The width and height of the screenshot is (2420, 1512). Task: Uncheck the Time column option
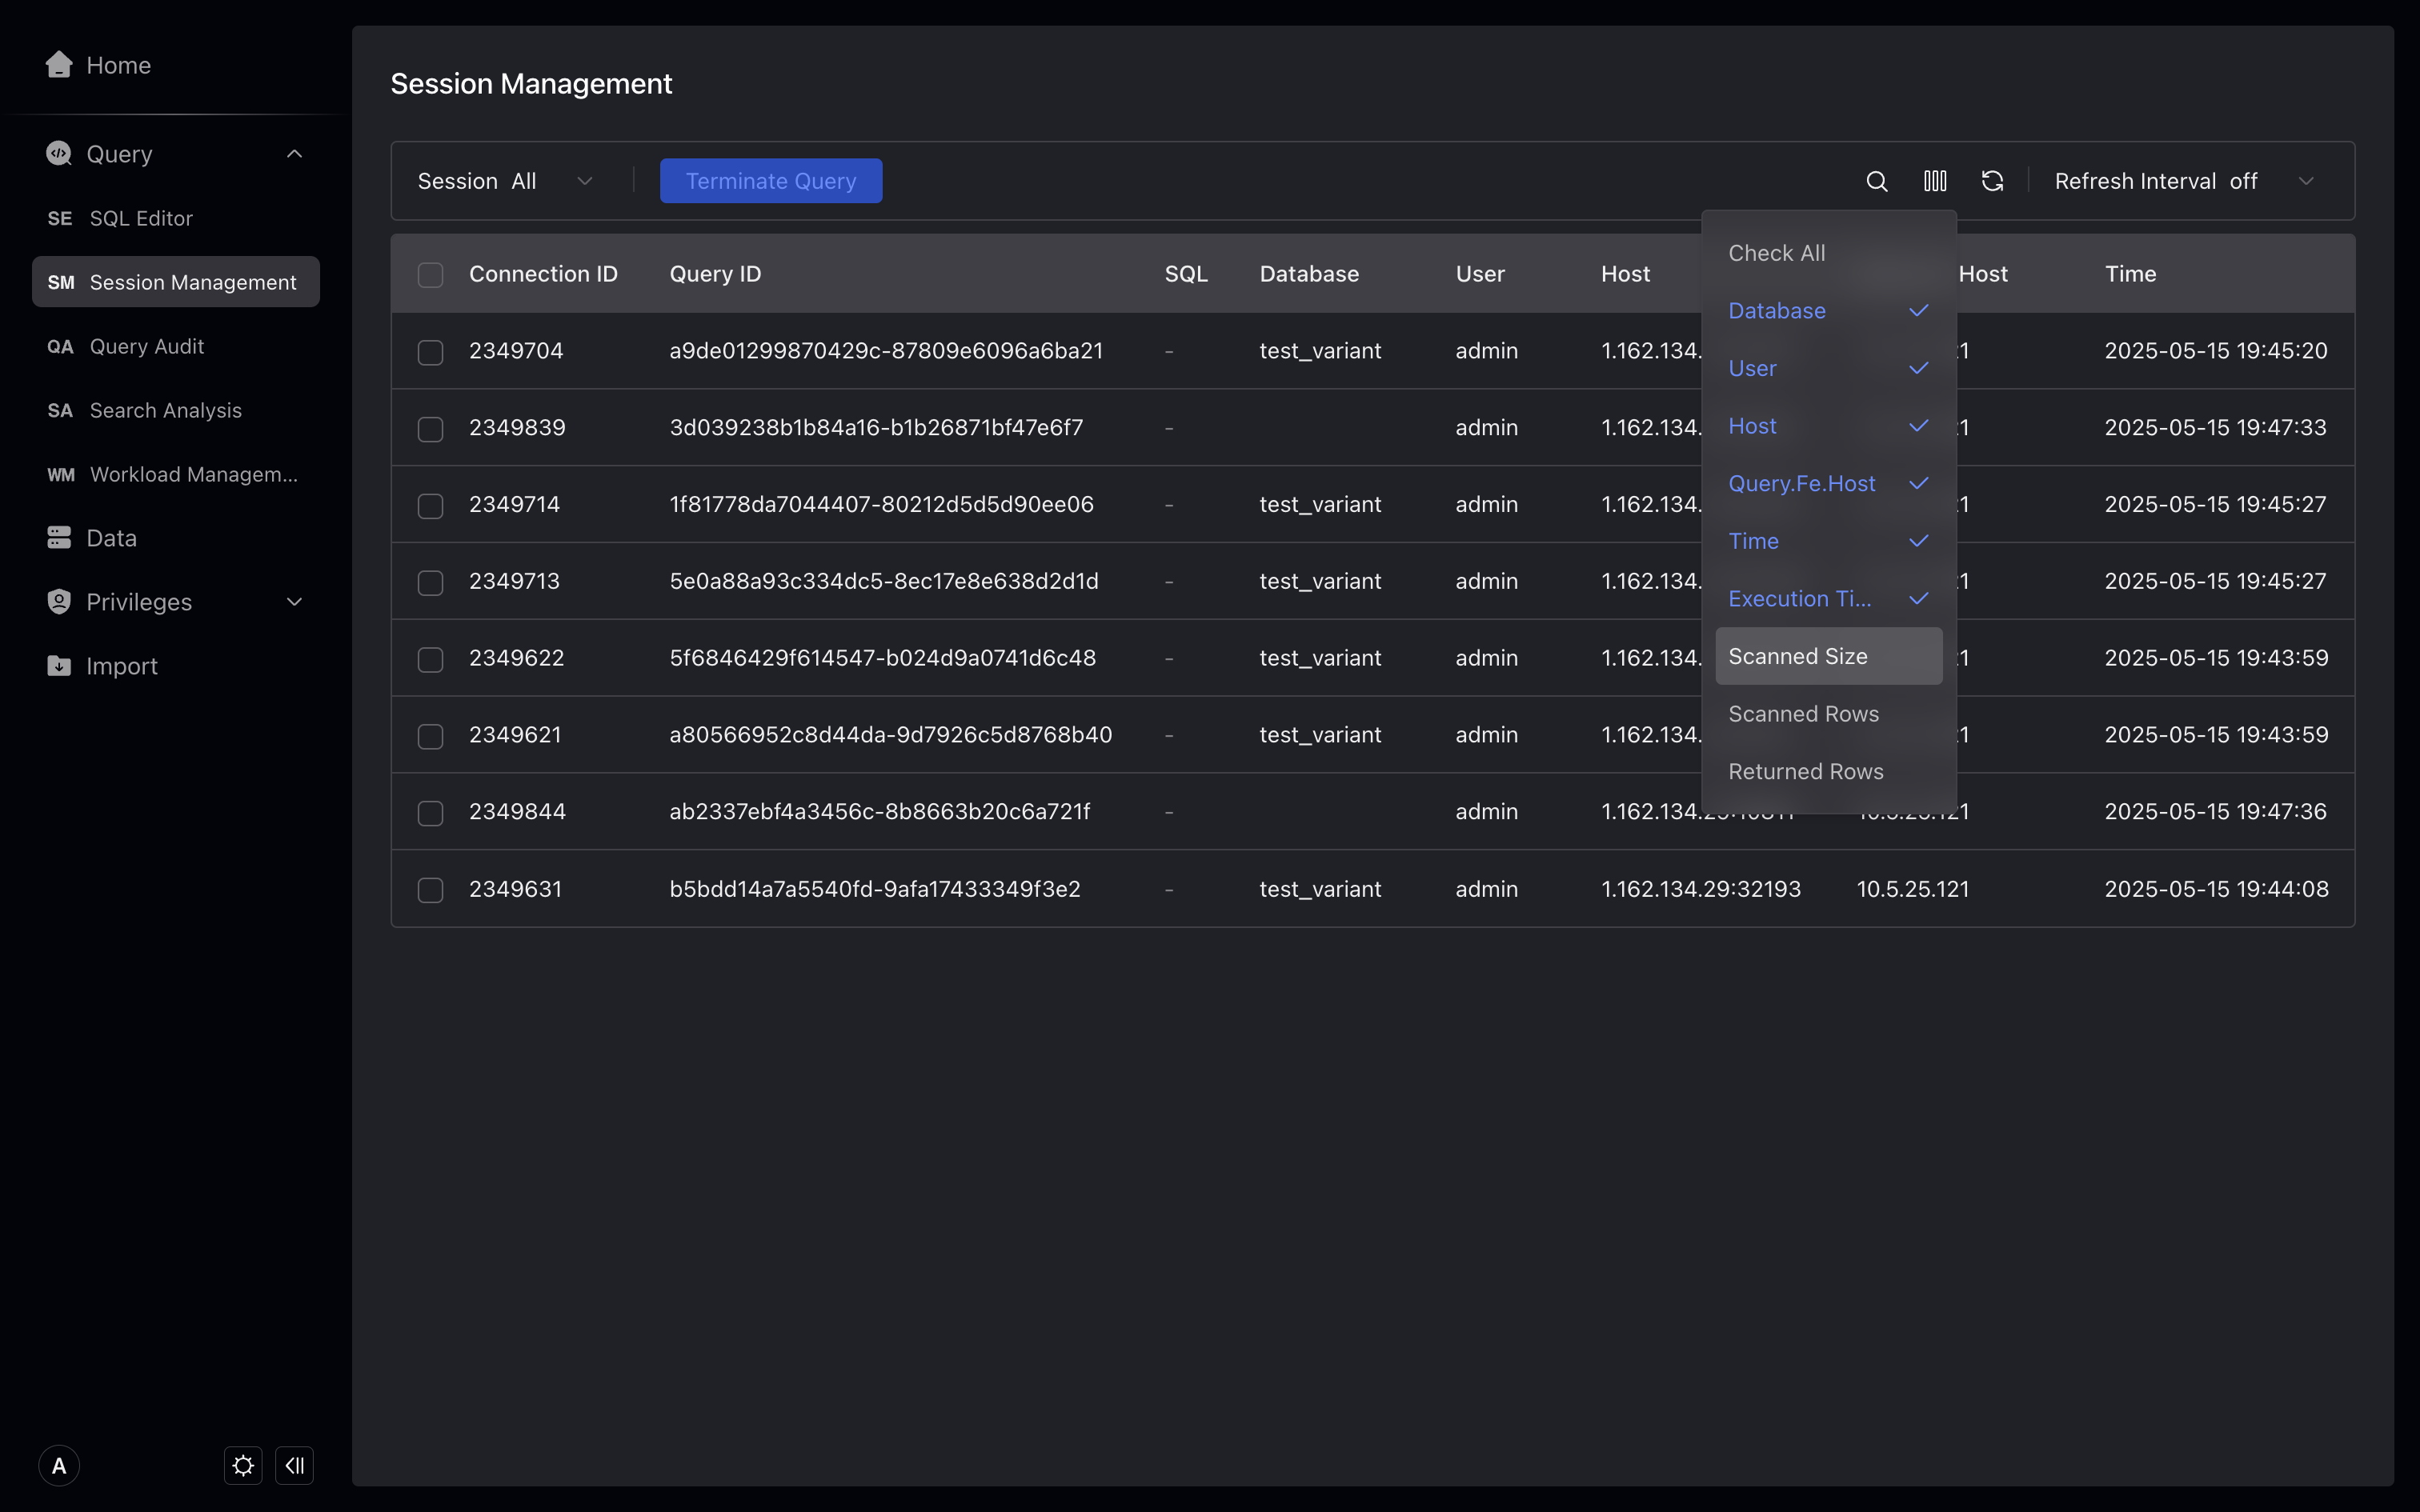[1829, 541]
